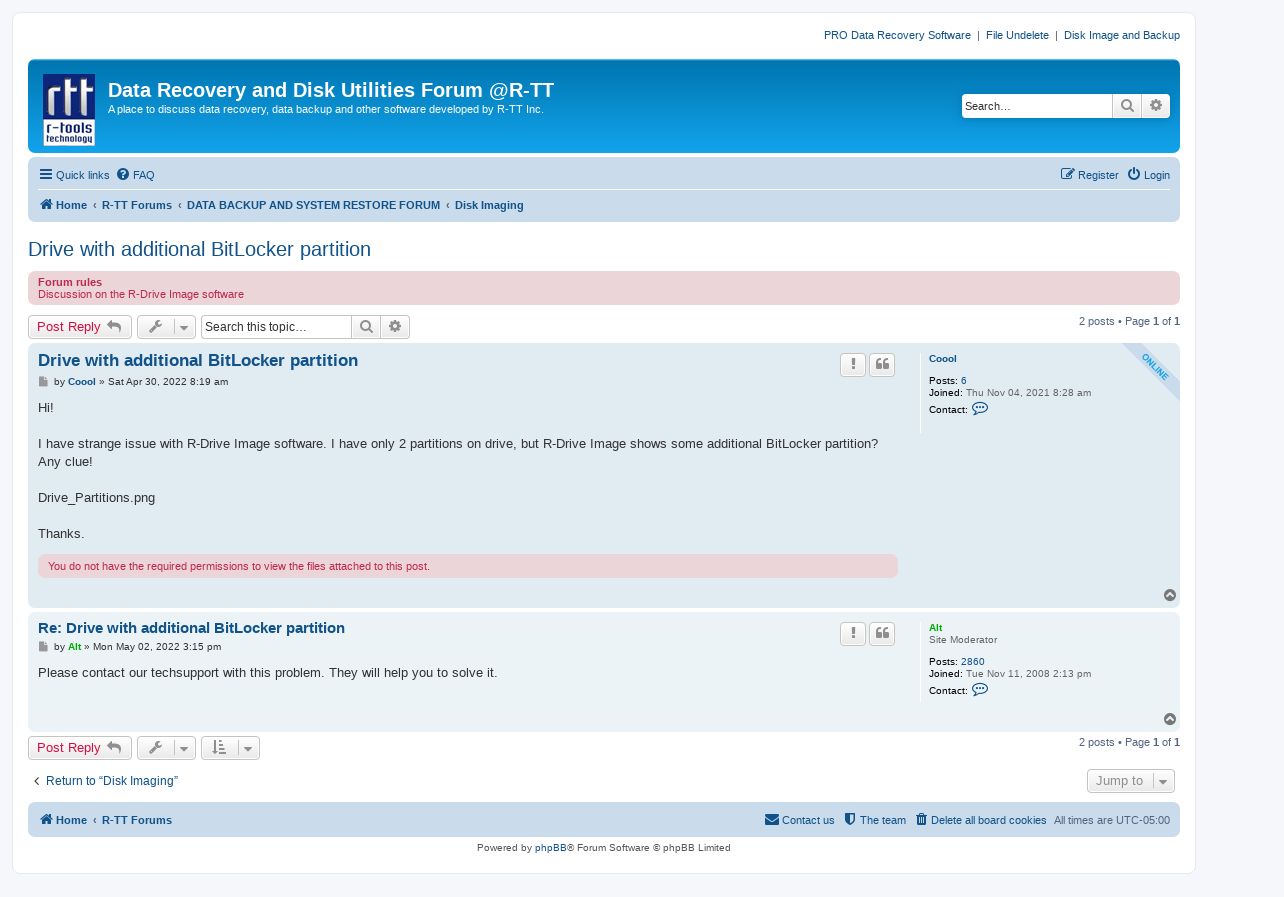Report Coool's post with exclamation icon
This screenshot has height=897, width=1284.
tap(853, 365)
